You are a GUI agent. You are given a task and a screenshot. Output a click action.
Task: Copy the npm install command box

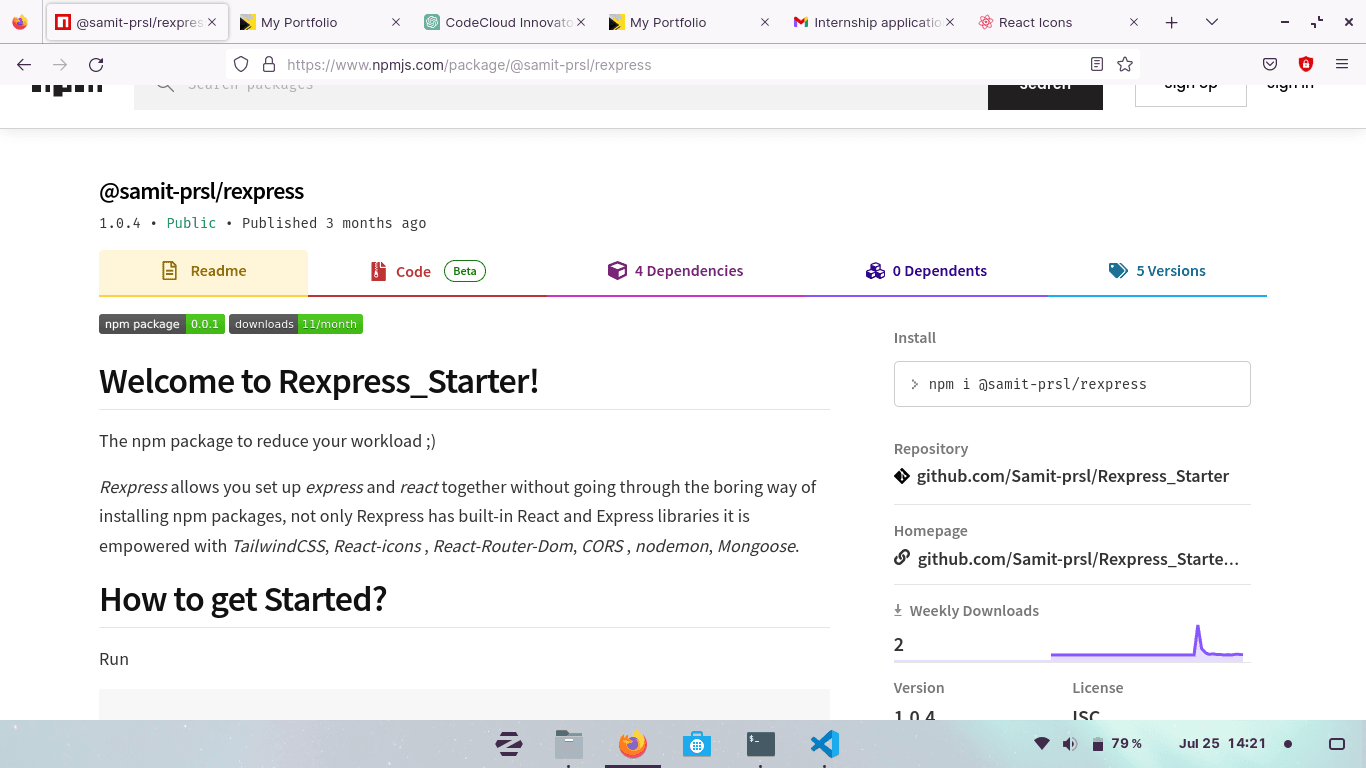click(1072, 384)
